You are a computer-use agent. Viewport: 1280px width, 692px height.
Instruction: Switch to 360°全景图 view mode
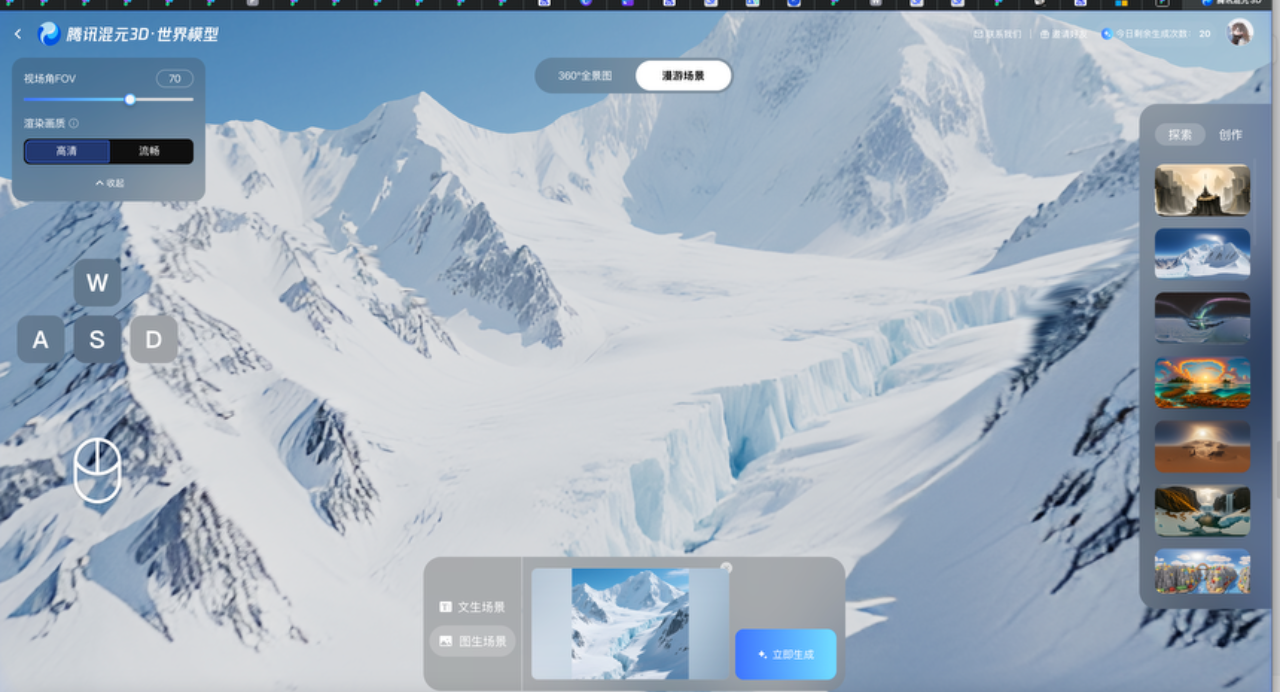[585, 76]
